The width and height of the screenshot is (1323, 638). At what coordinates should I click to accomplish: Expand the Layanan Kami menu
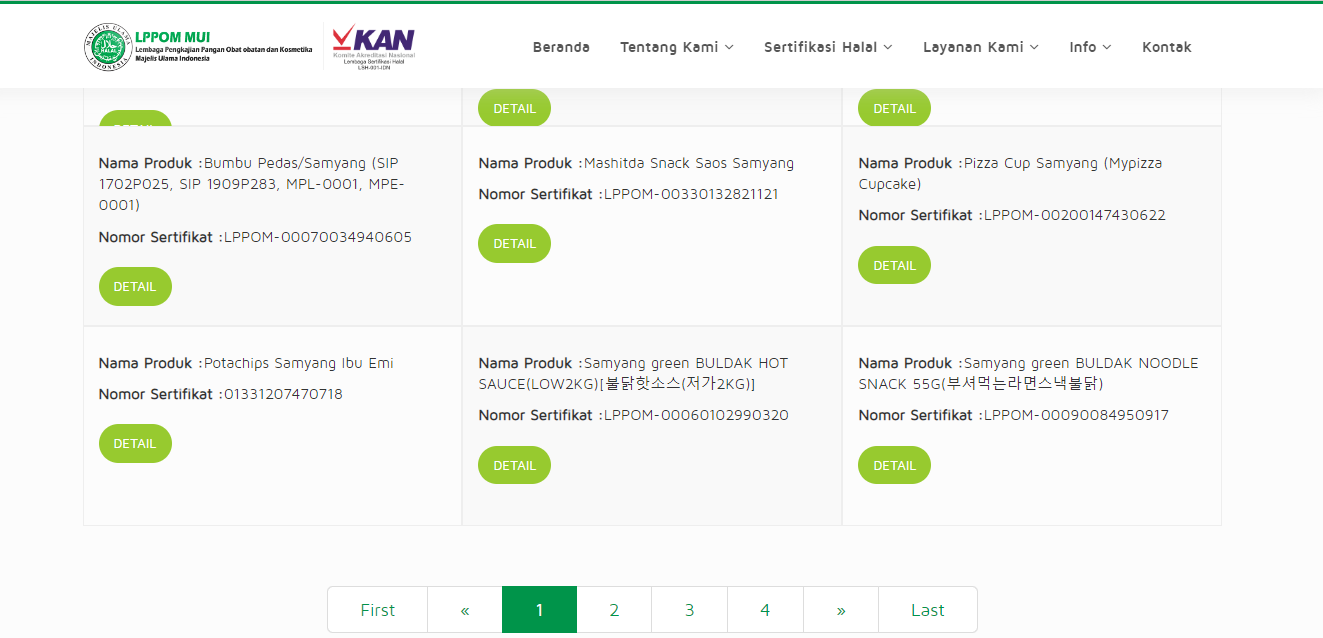(980, 47)
